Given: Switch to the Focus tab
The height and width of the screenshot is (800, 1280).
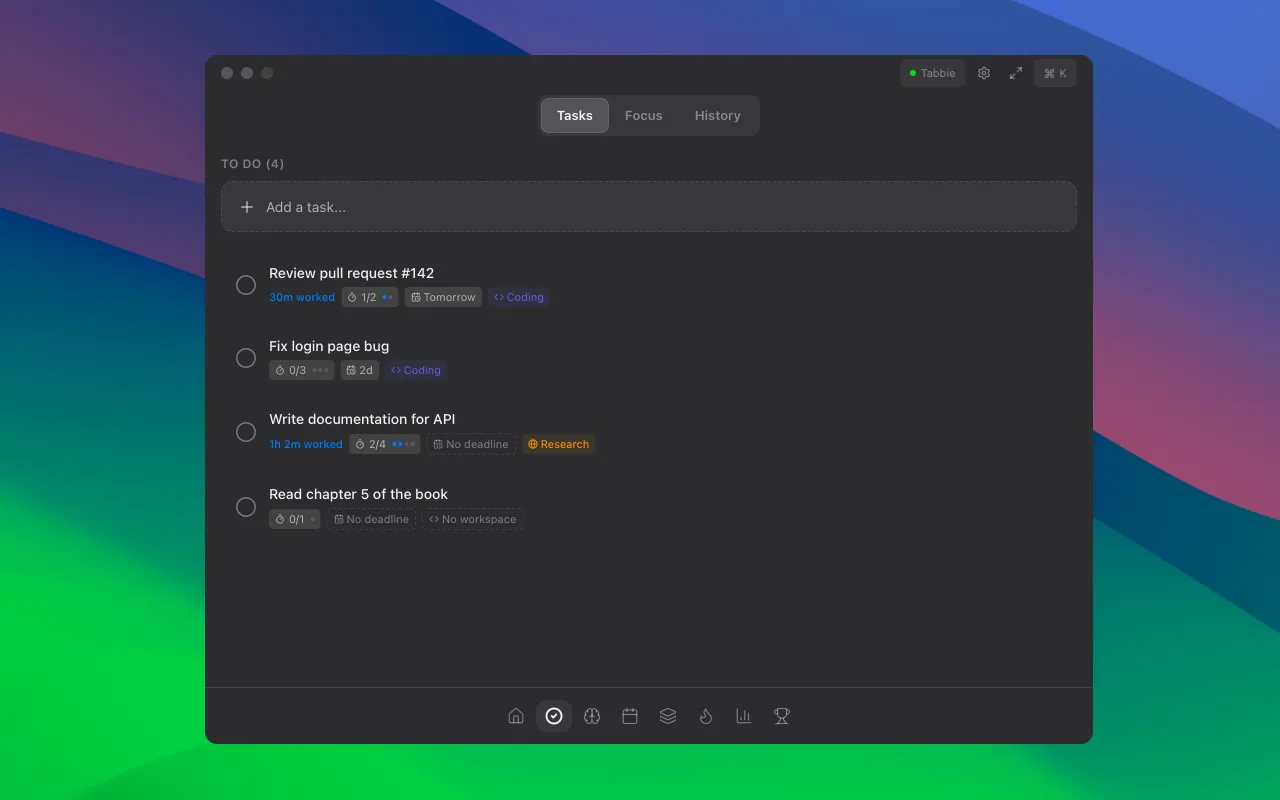Looking at the screenshot, I should [643, 115].
